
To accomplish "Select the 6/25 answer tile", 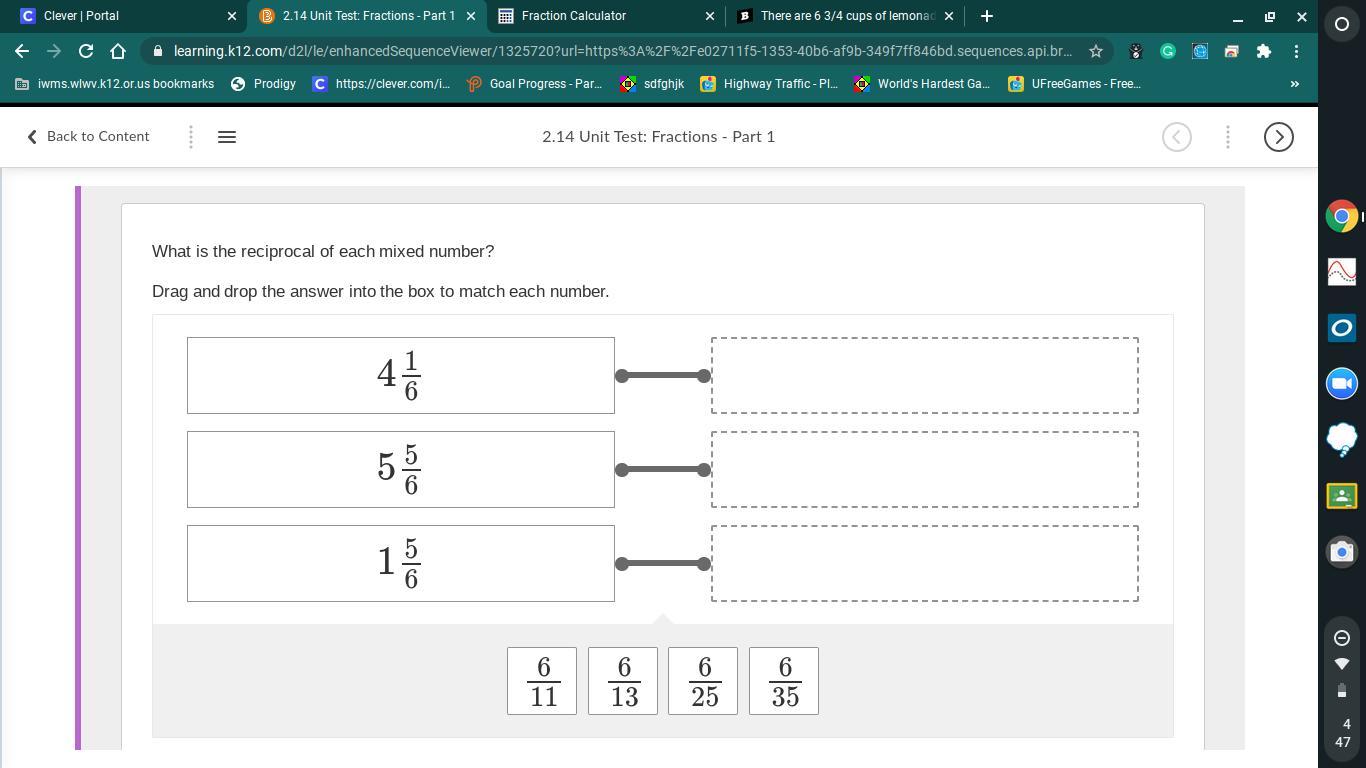I will (x=703, y=681).
